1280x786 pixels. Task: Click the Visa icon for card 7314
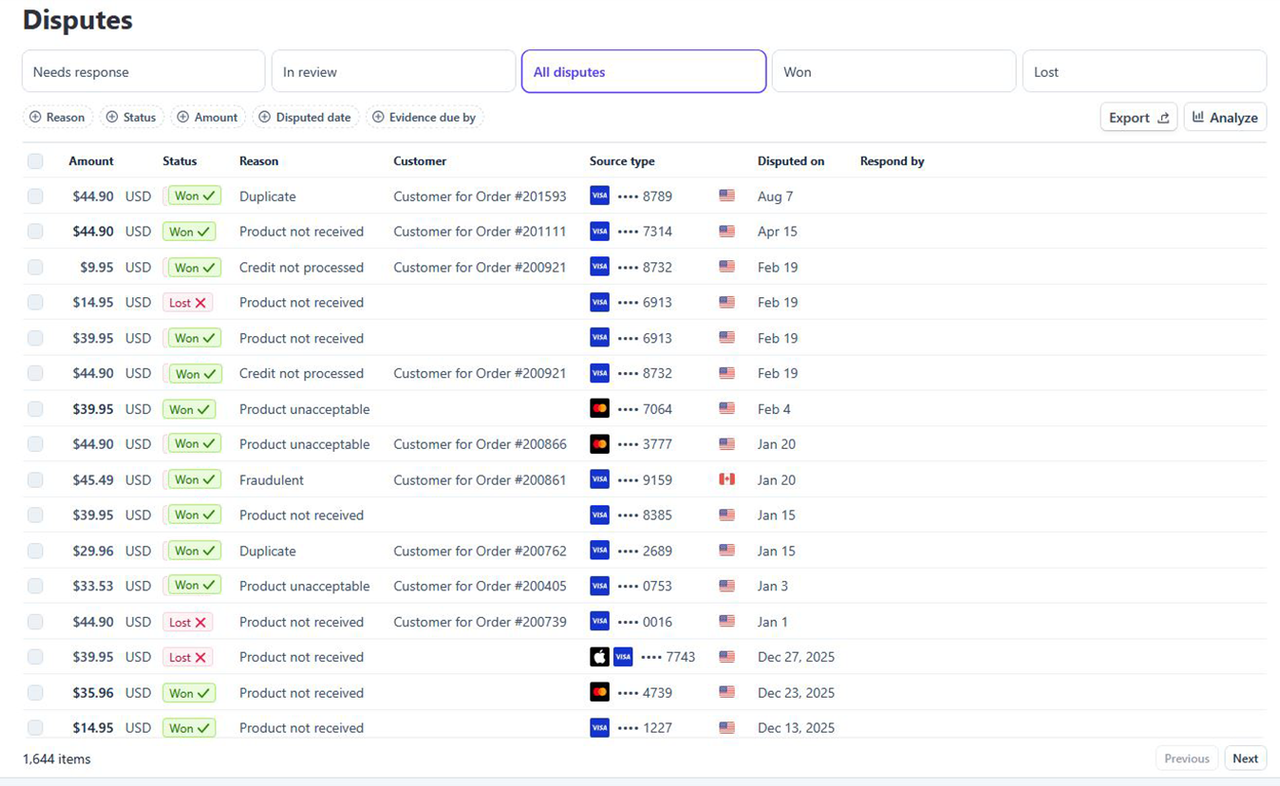tap(599, 231)
